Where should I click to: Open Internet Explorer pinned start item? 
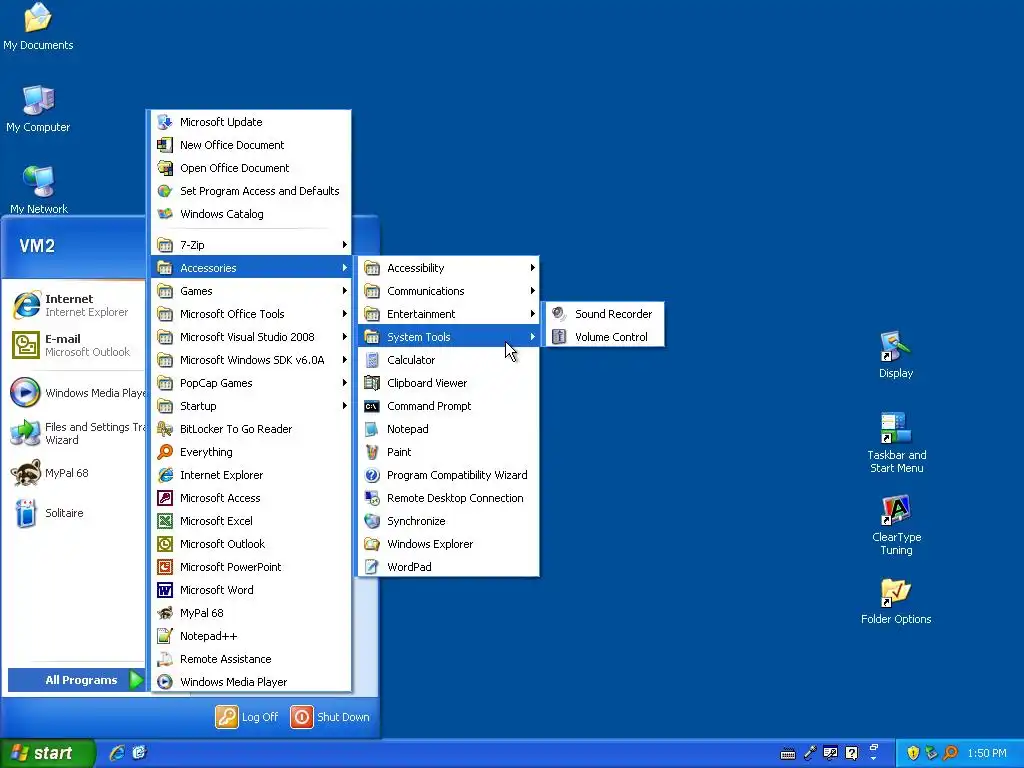[x=76, y=306]
